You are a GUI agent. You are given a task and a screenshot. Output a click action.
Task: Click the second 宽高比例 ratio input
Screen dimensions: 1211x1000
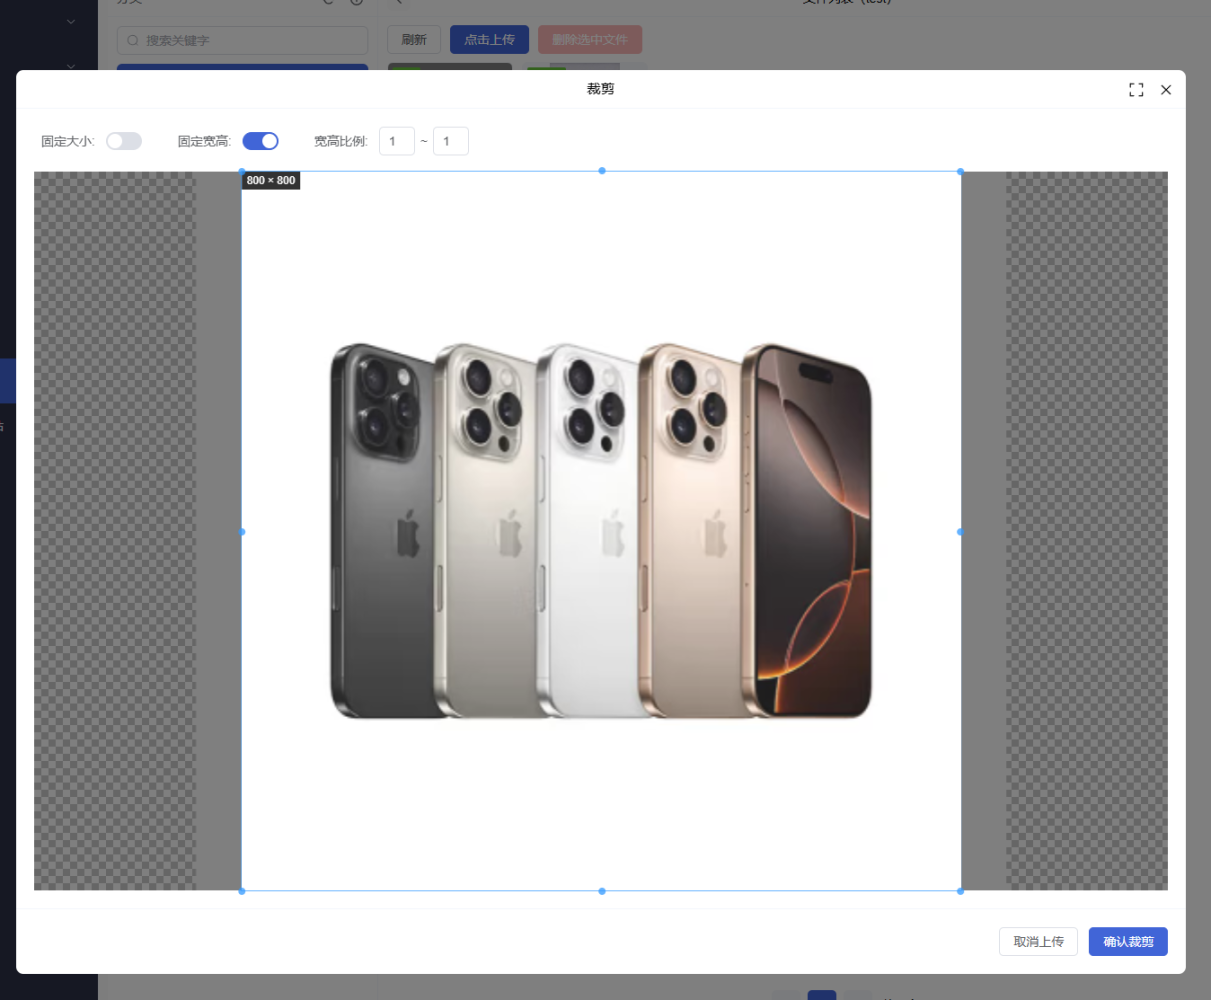click(x=451, y=141)
